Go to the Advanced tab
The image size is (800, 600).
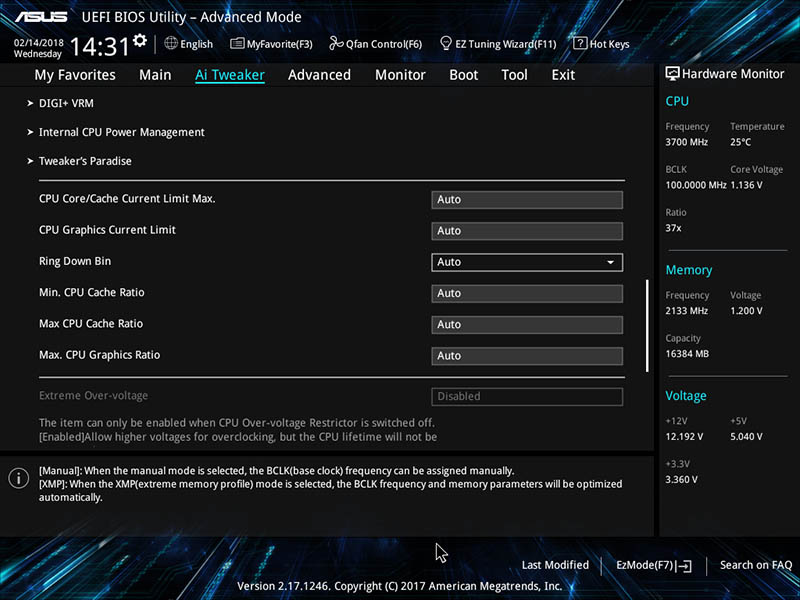click(x=319, y=75)
